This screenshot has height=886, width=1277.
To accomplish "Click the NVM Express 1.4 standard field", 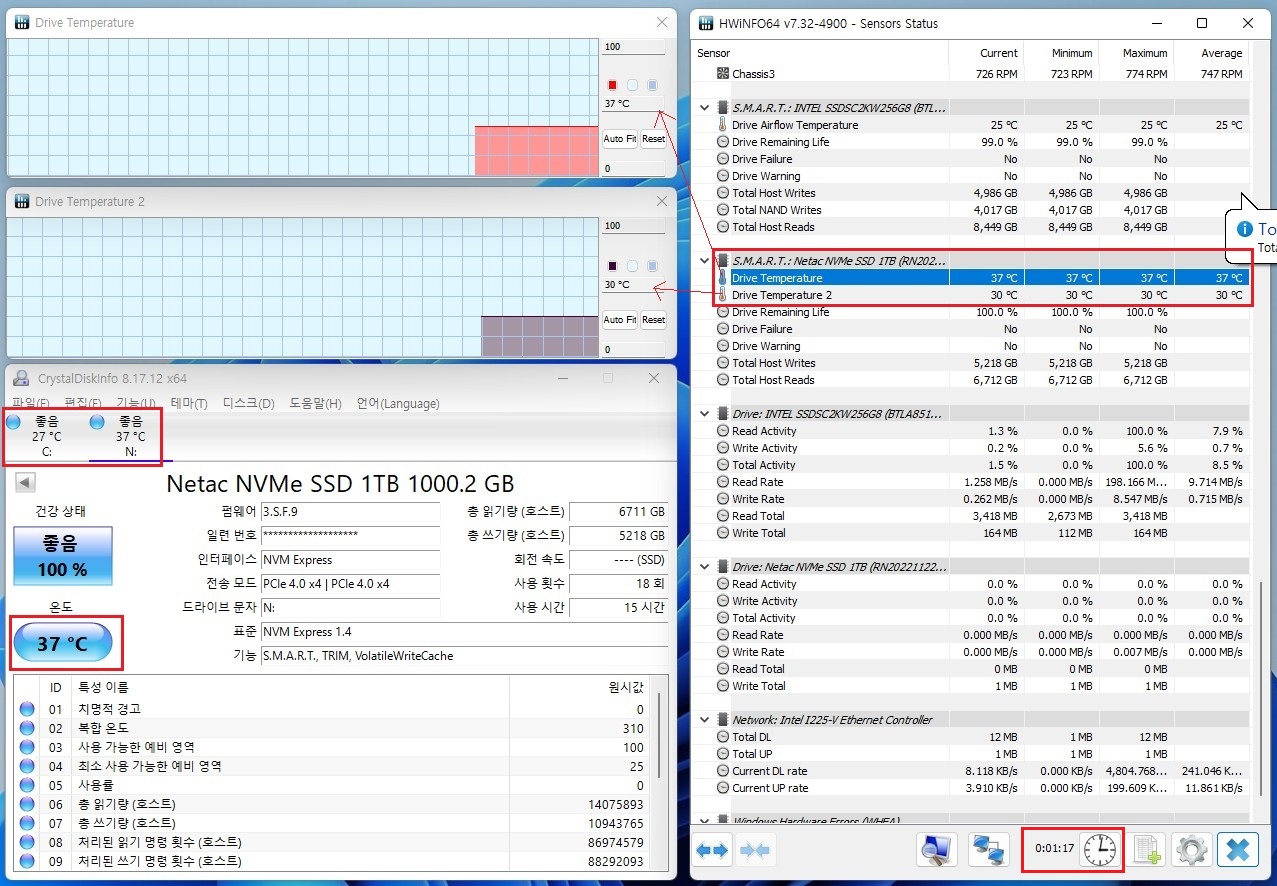I will (x=464, y=632).
